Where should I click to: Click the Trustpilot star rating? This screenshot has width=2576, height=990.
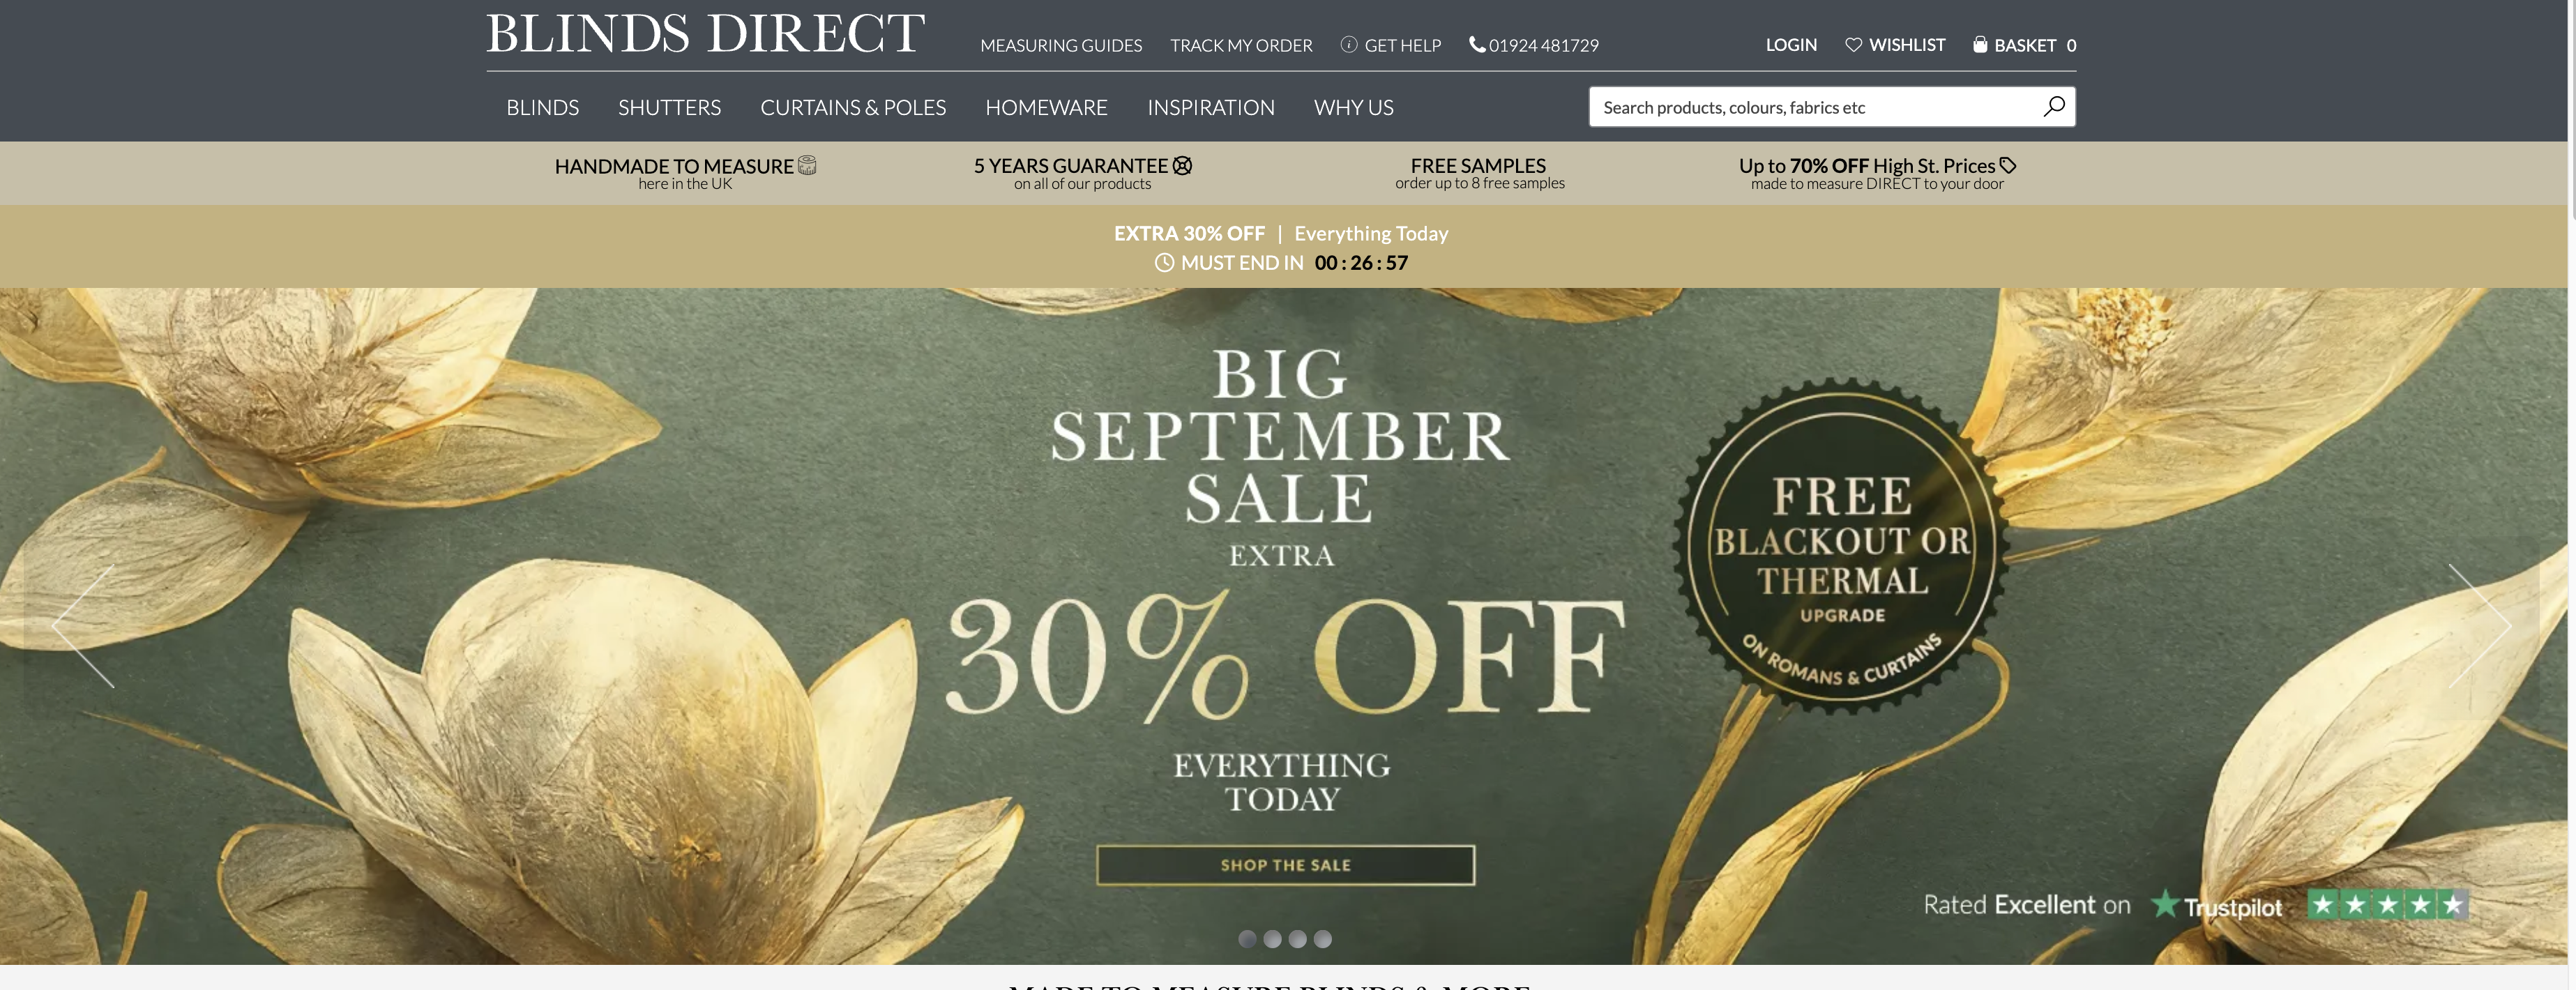pos(2387,905)
